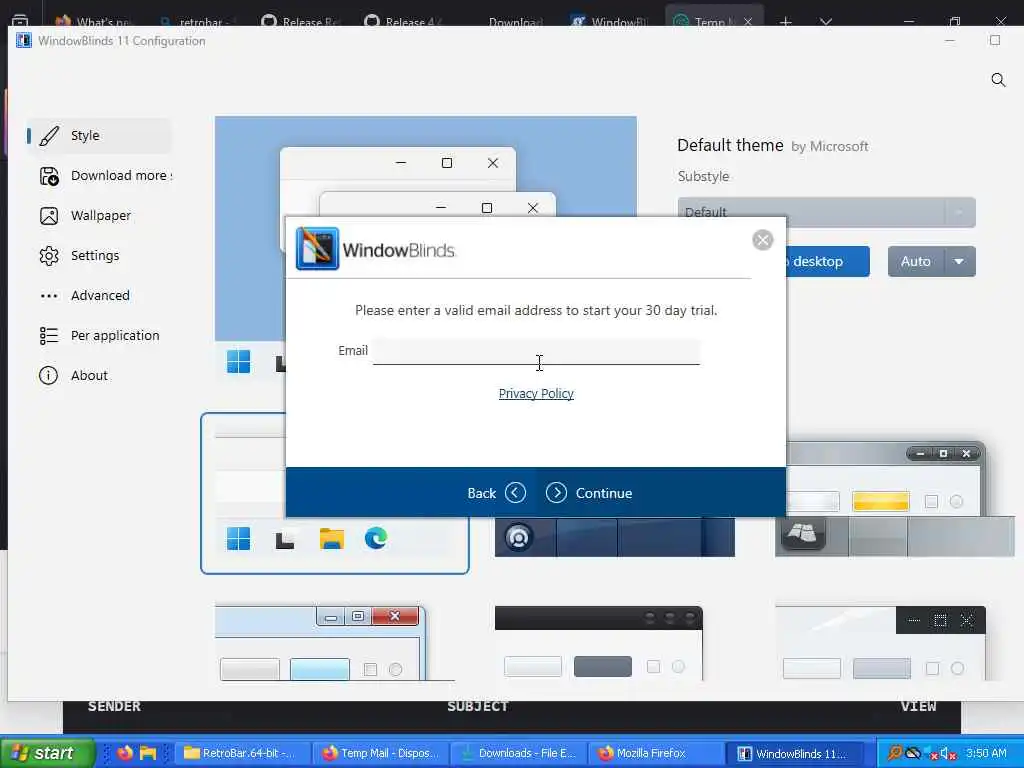This screenshot has height=768, width=1024.
Task: Close the trial email dialog
Action: (x=762, y=240)
